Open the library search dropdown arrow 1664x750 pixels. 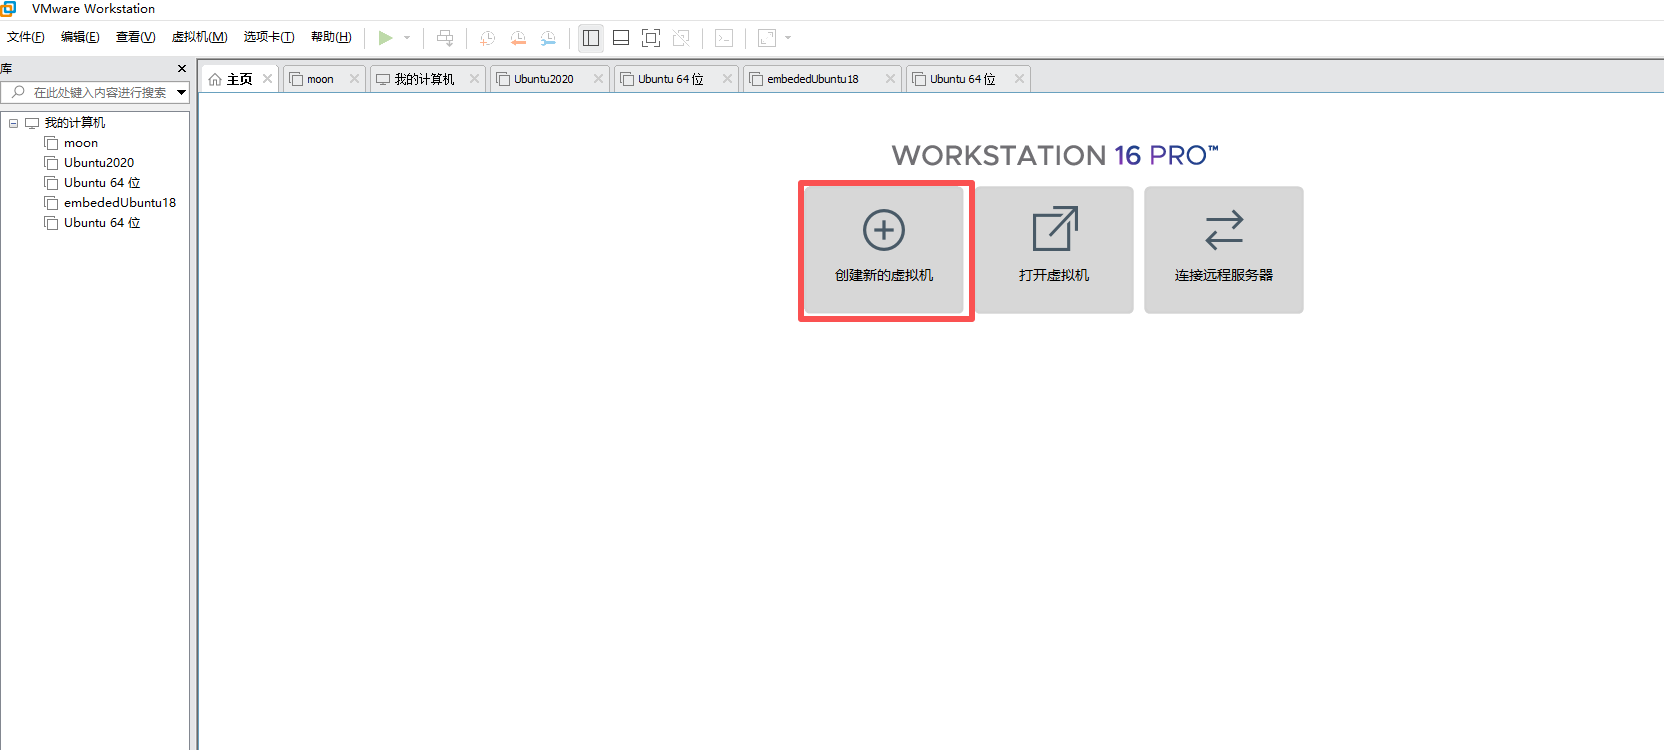click(x=181, y=92)
